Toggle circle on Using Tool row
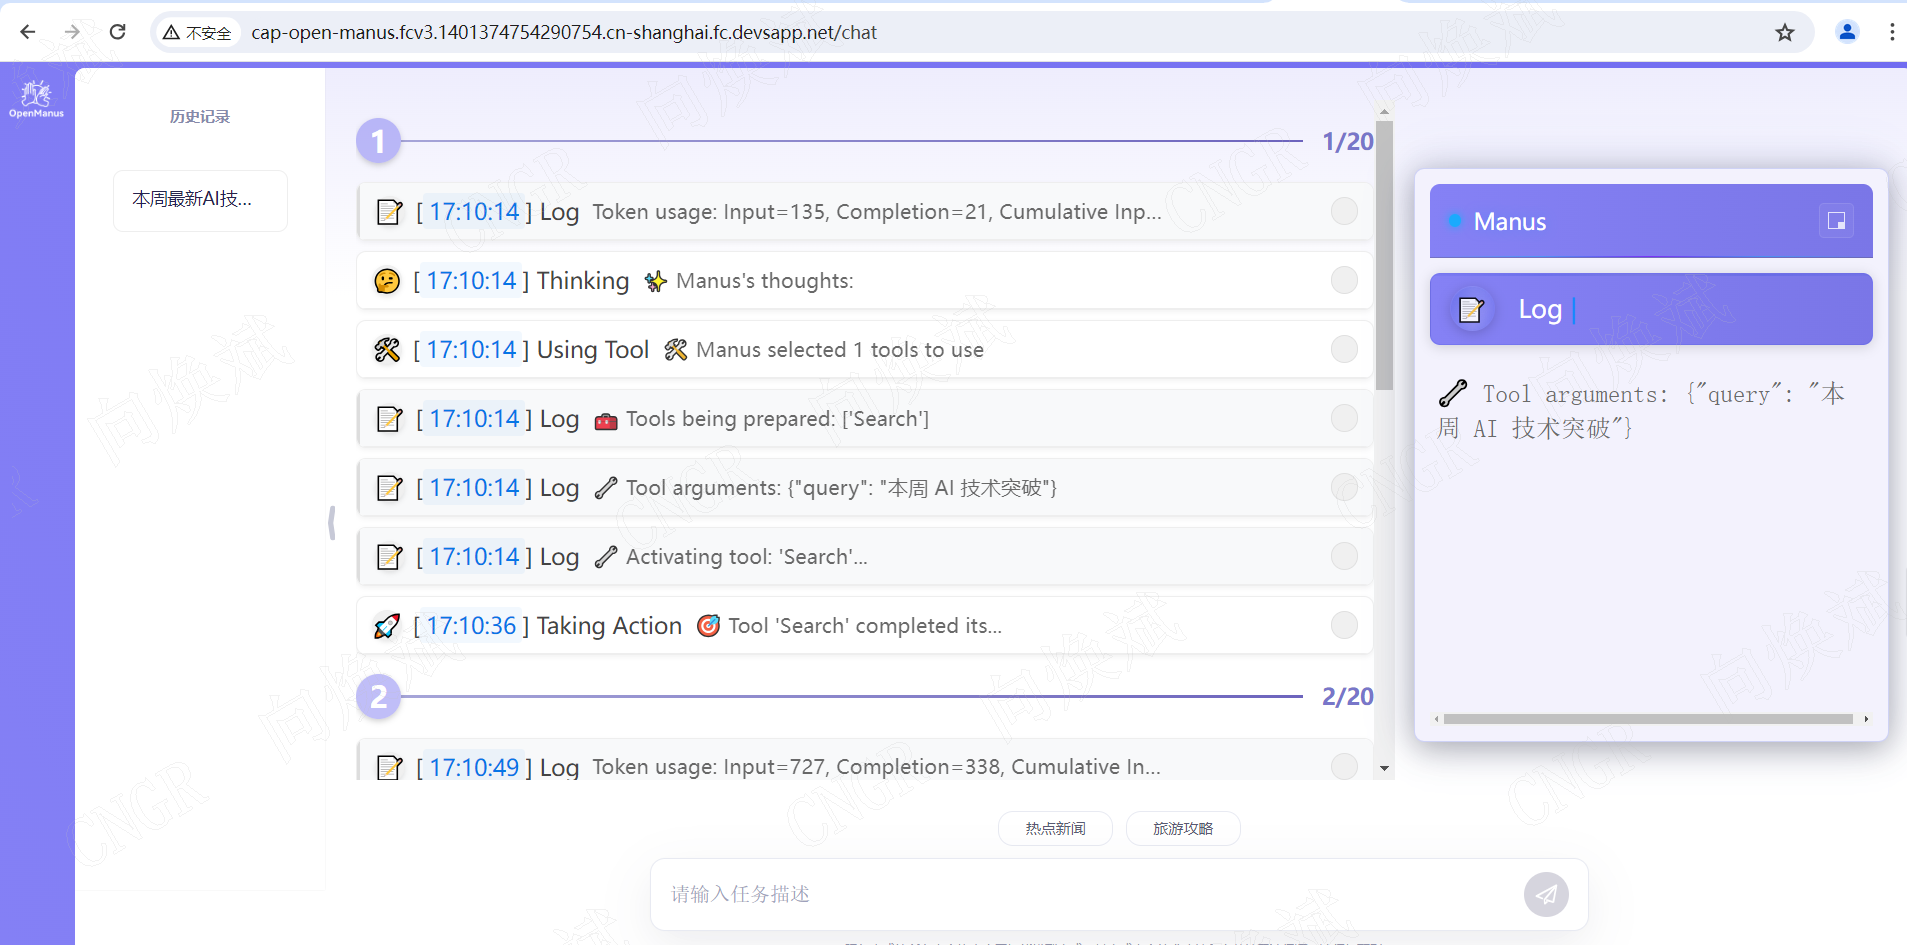This screenshot has width=1907, height=945. [x=1344, y=349]
